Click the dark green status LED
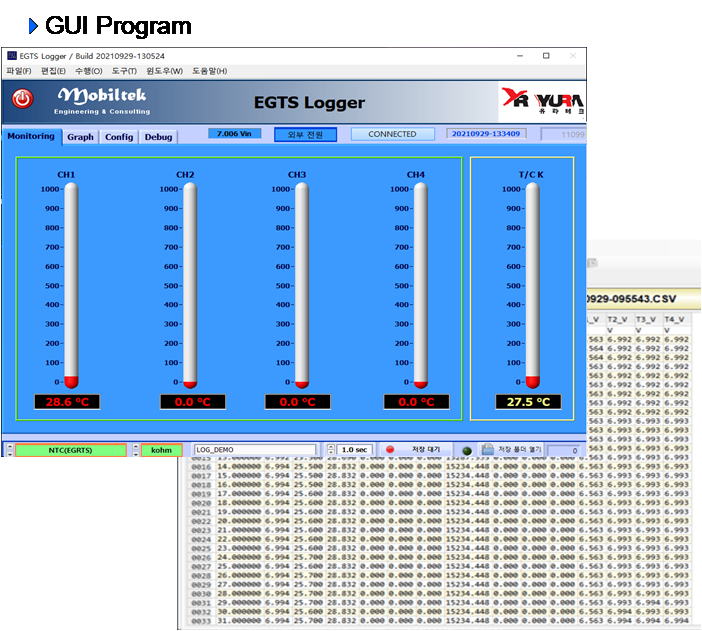Viewport: 702px width, 631px height. [467, 451]
